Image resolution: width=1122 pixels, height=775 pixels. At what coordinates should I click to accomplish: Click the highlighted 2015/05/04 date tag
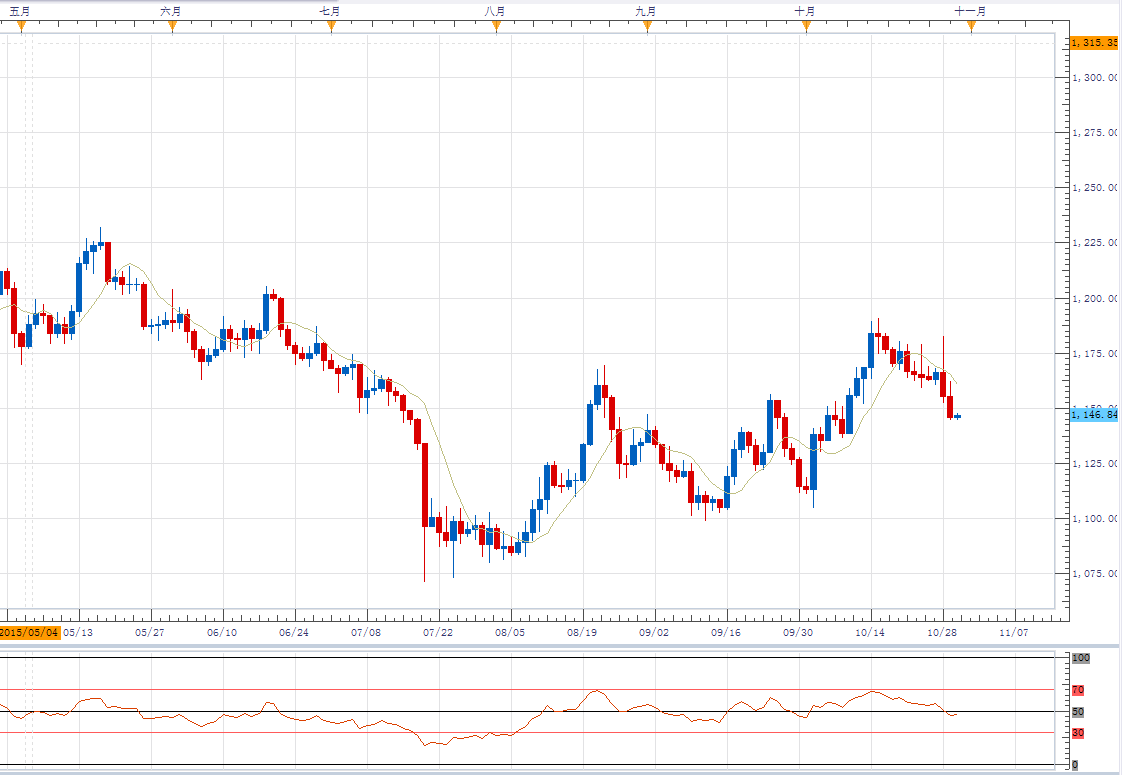click(29, 633)
